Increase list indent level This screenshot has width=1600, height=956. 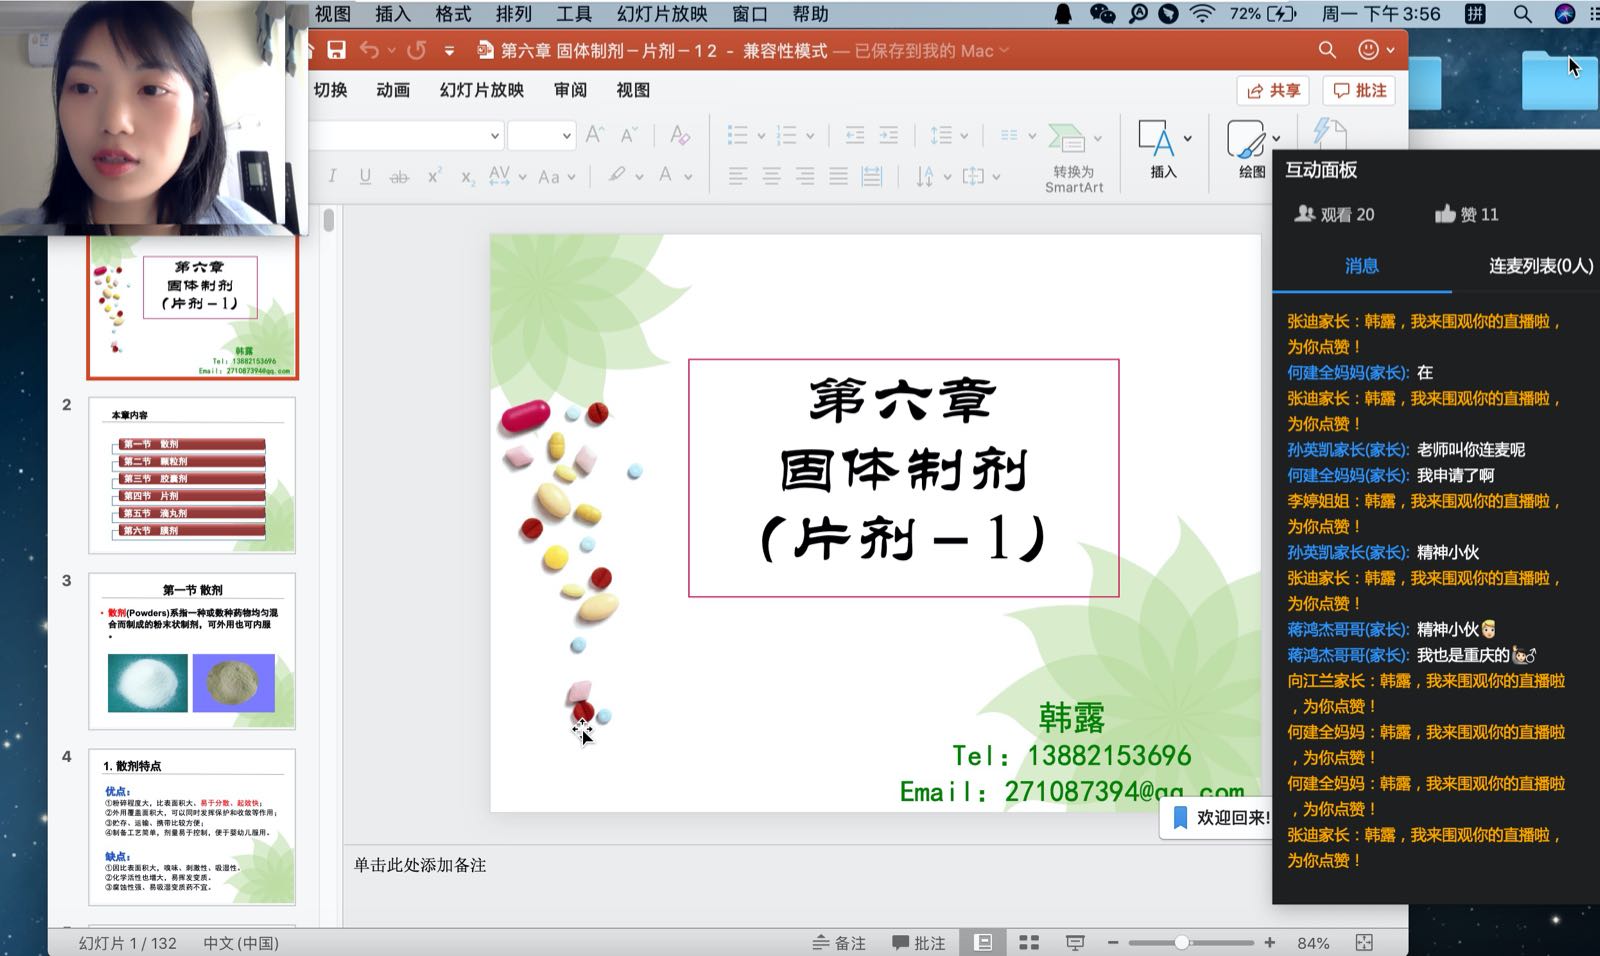tap(889, 135)
